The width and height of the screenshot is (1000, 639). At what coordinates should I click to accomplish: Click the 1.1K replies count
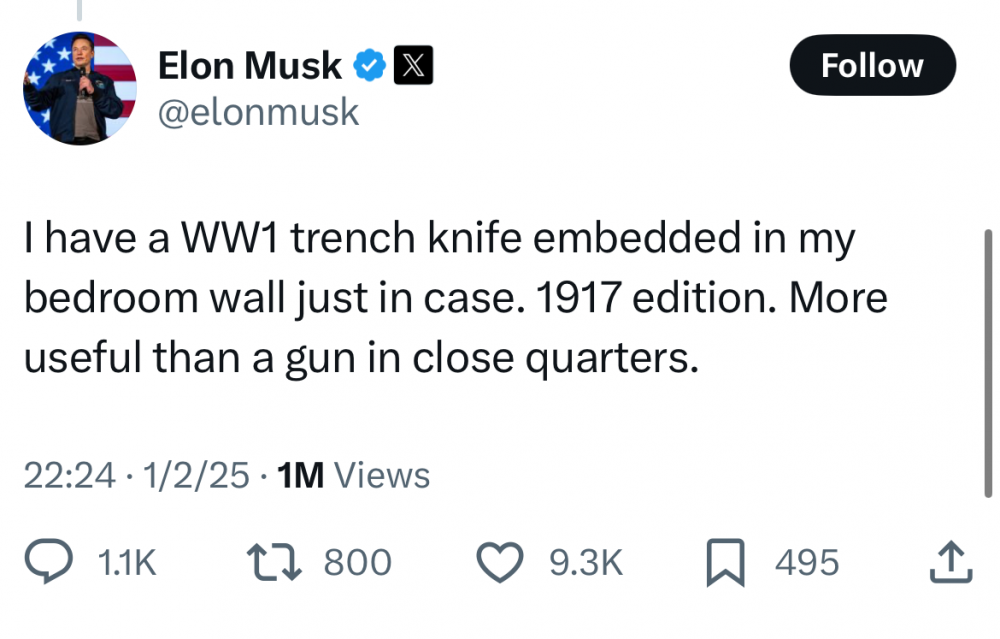[128, 563]
